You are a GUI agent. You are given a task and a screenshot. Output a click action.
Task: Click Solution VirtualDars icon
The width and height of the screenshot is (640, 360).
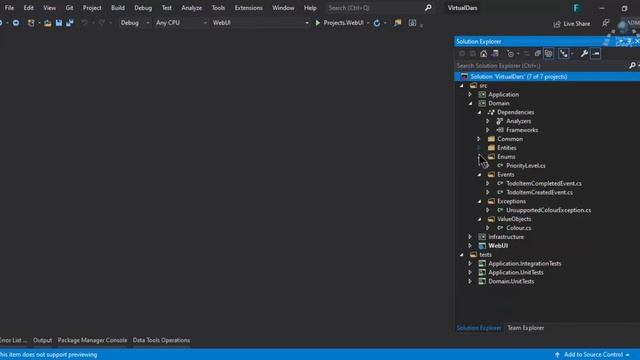coord(464,77)
